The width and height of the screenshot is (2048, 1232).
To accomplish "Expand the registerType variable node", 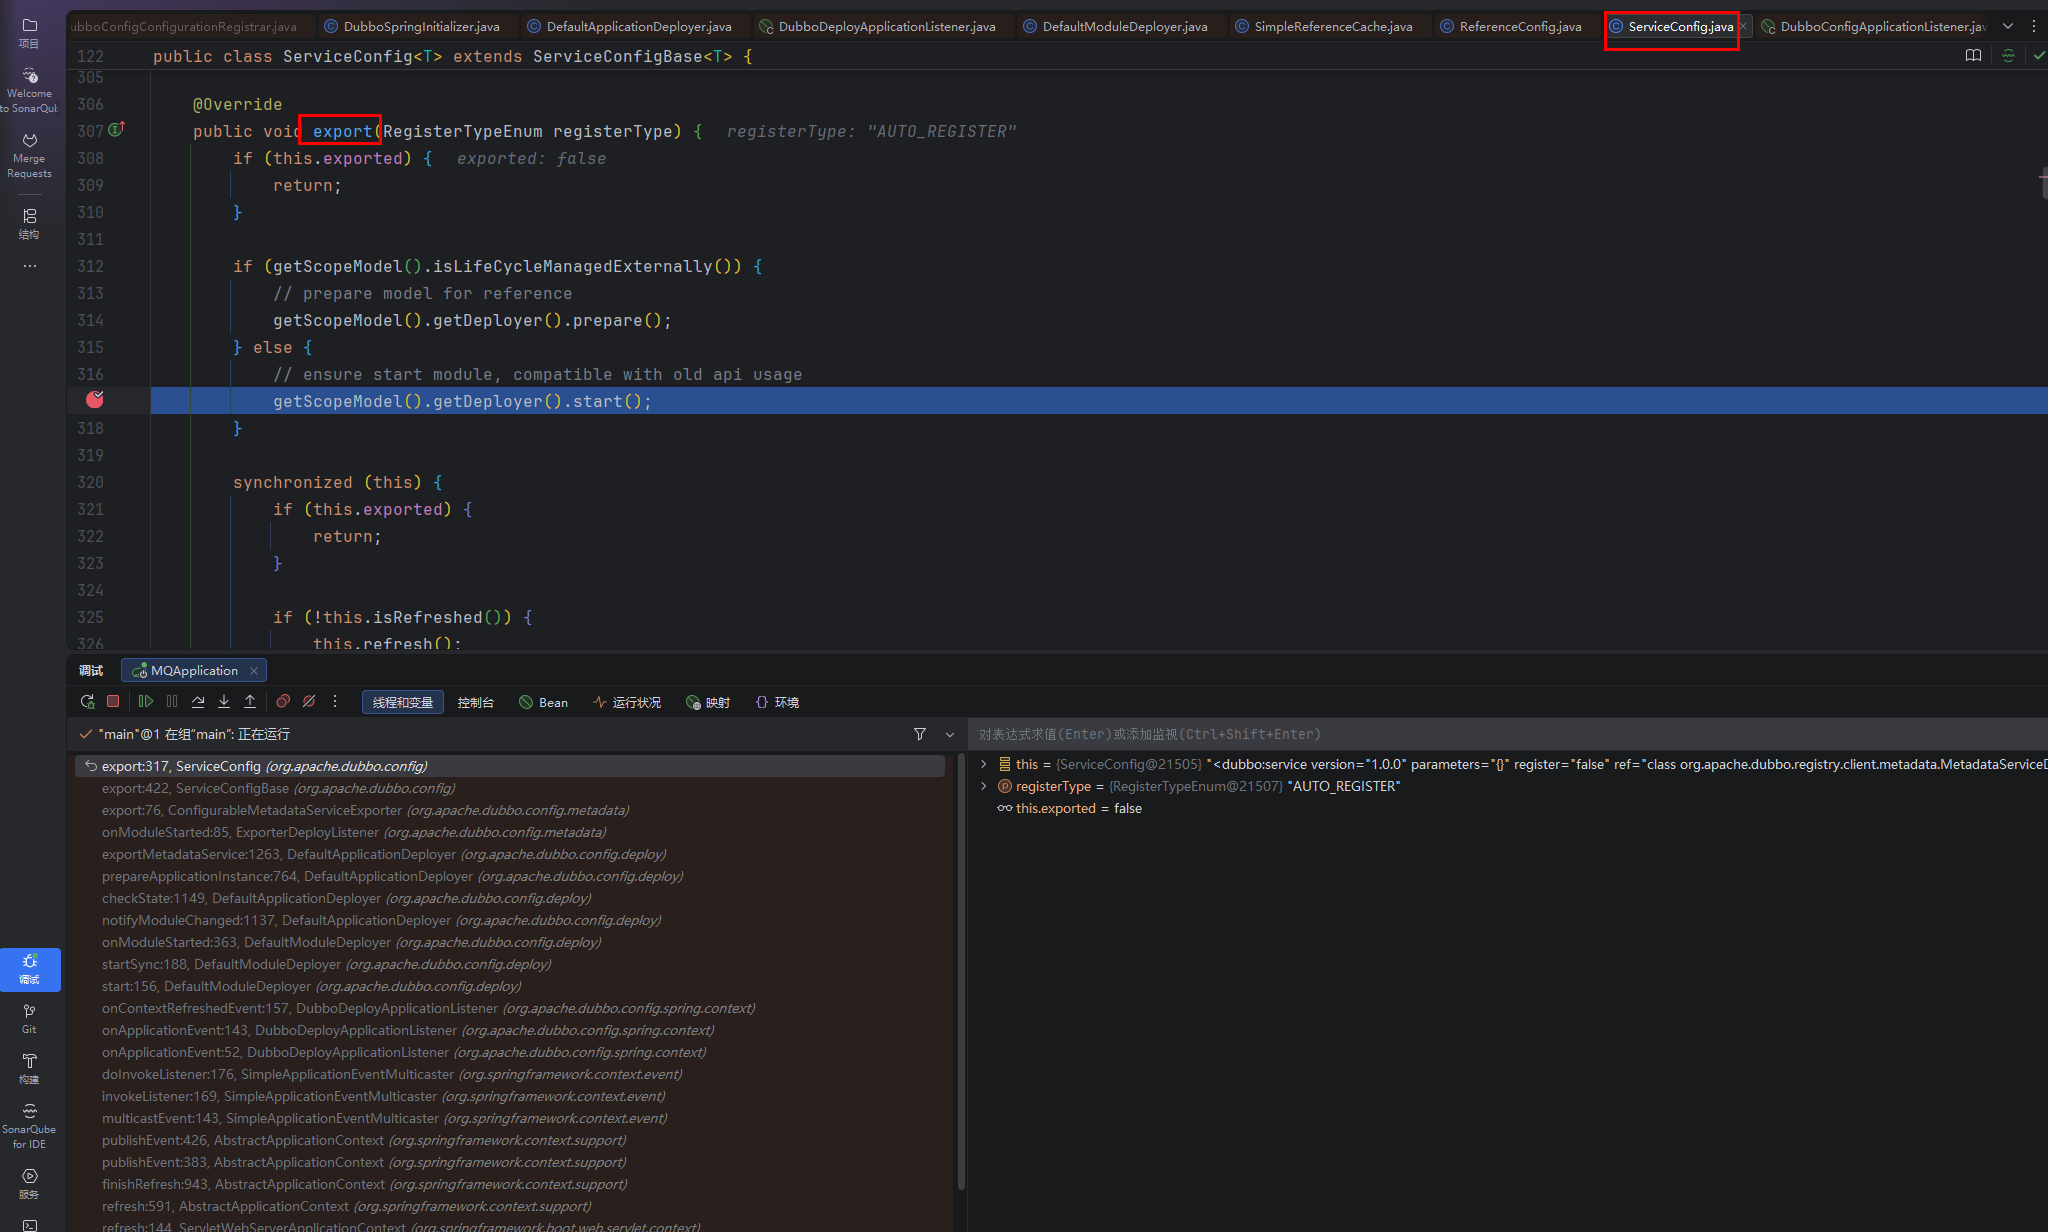I will 984,786.
